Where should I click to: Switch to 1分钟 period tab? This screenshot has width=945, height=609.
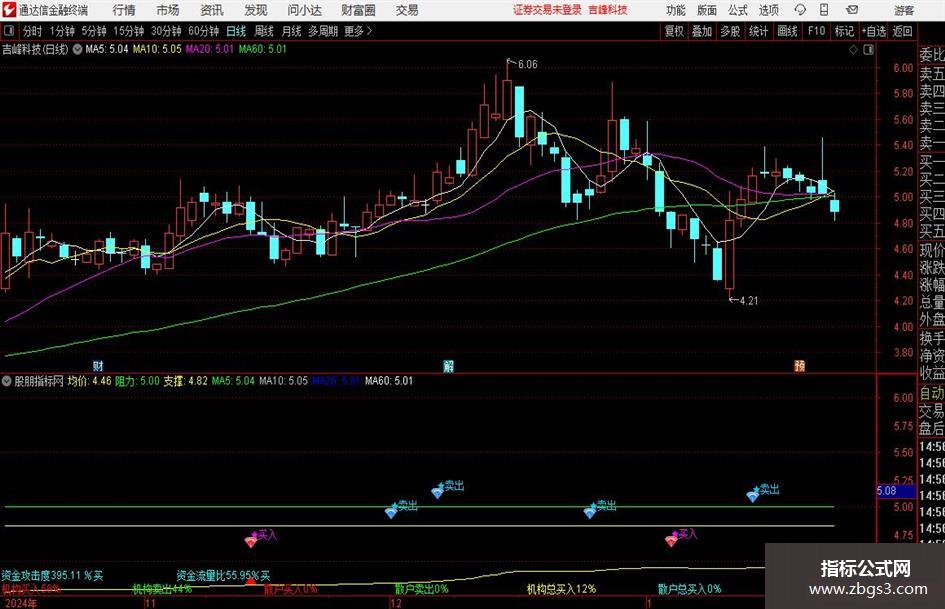[62, 31]
